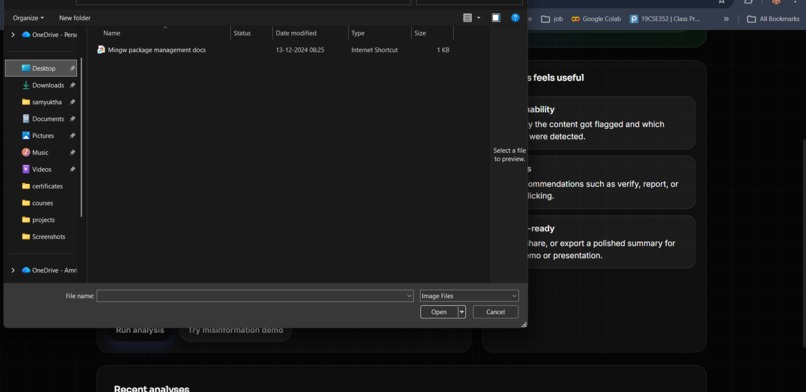The width and height of the screenshot is (806, 392).
Task: Open the Organize menu in file dialog
Action: [28, 18]
